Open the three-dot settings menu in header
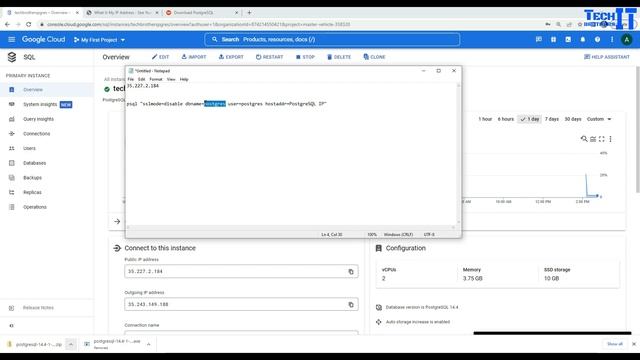Viewport: 640px width, 360px height. tap(612, 40)
